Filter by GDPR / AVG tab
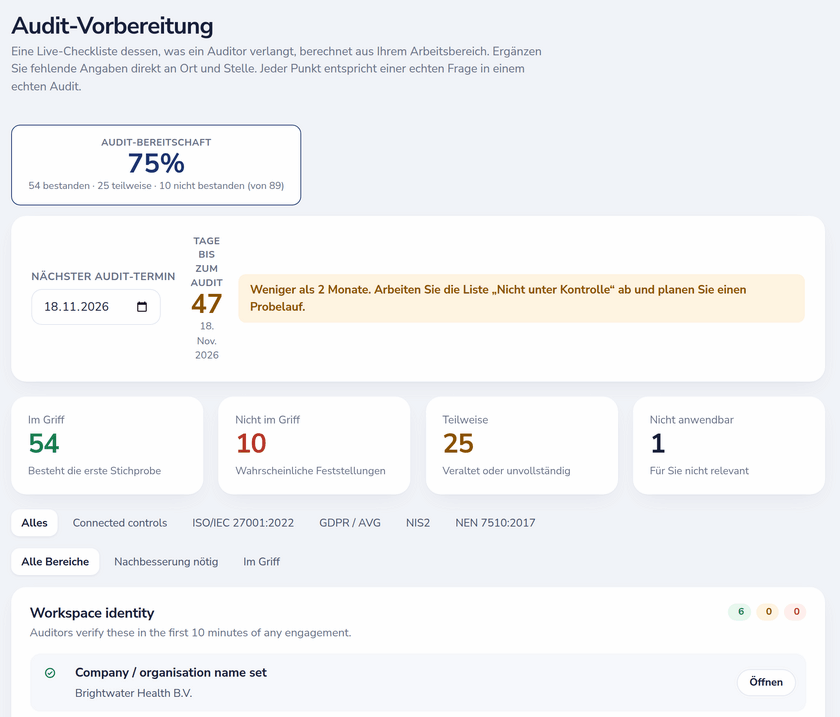The width and height of the screenshot is (840, 717). tap(350, 523)
